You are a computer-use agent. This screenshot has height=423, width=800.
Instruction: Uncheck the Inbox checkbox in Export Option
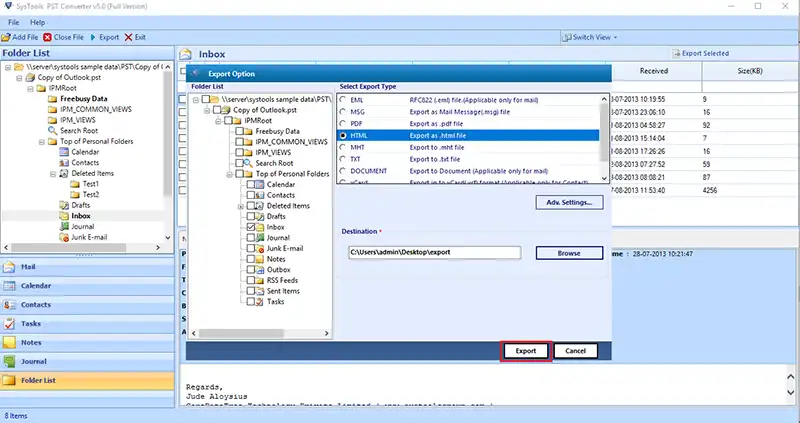[x=251, y=227]
